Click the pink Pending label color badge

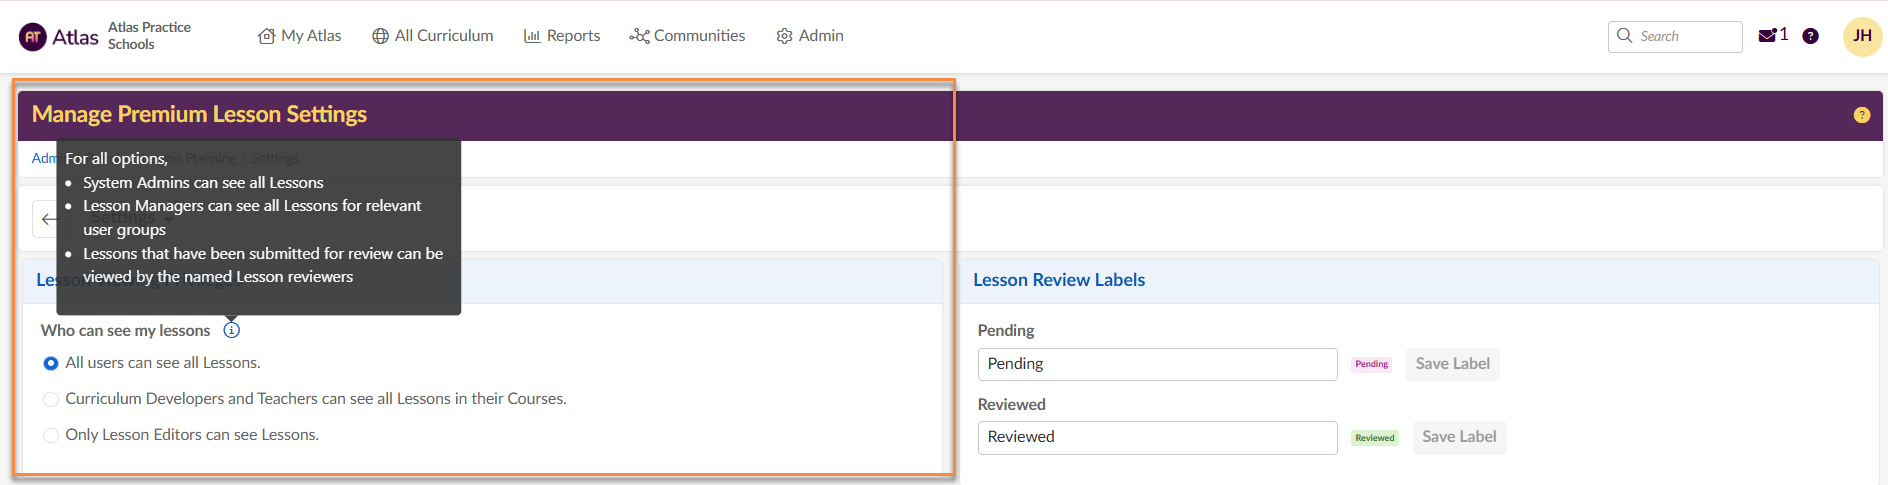point(1371,364)
